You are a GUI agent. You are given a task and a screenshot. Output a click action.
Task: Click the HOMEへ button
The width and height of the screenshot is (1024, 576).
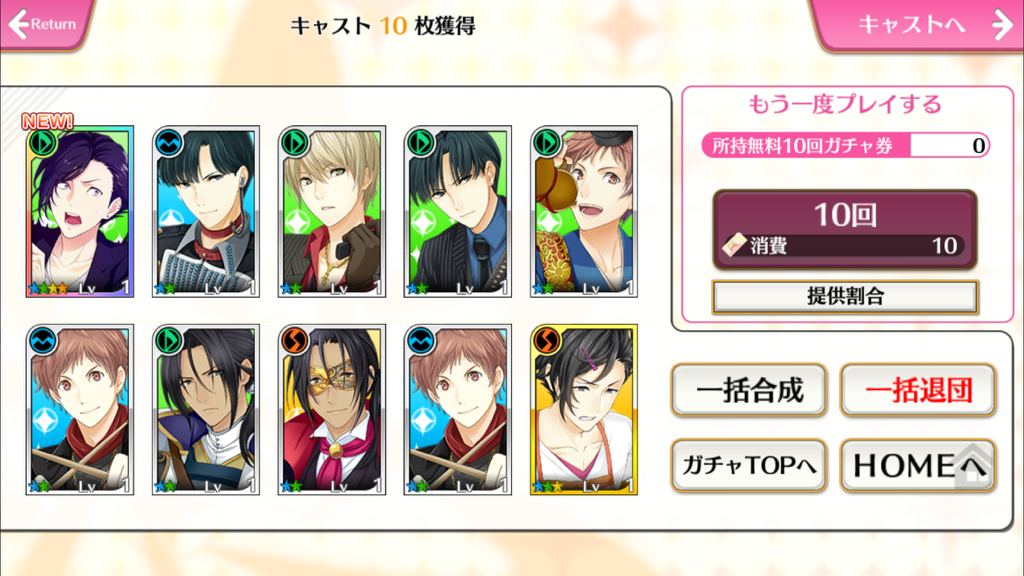pos(918,466)
